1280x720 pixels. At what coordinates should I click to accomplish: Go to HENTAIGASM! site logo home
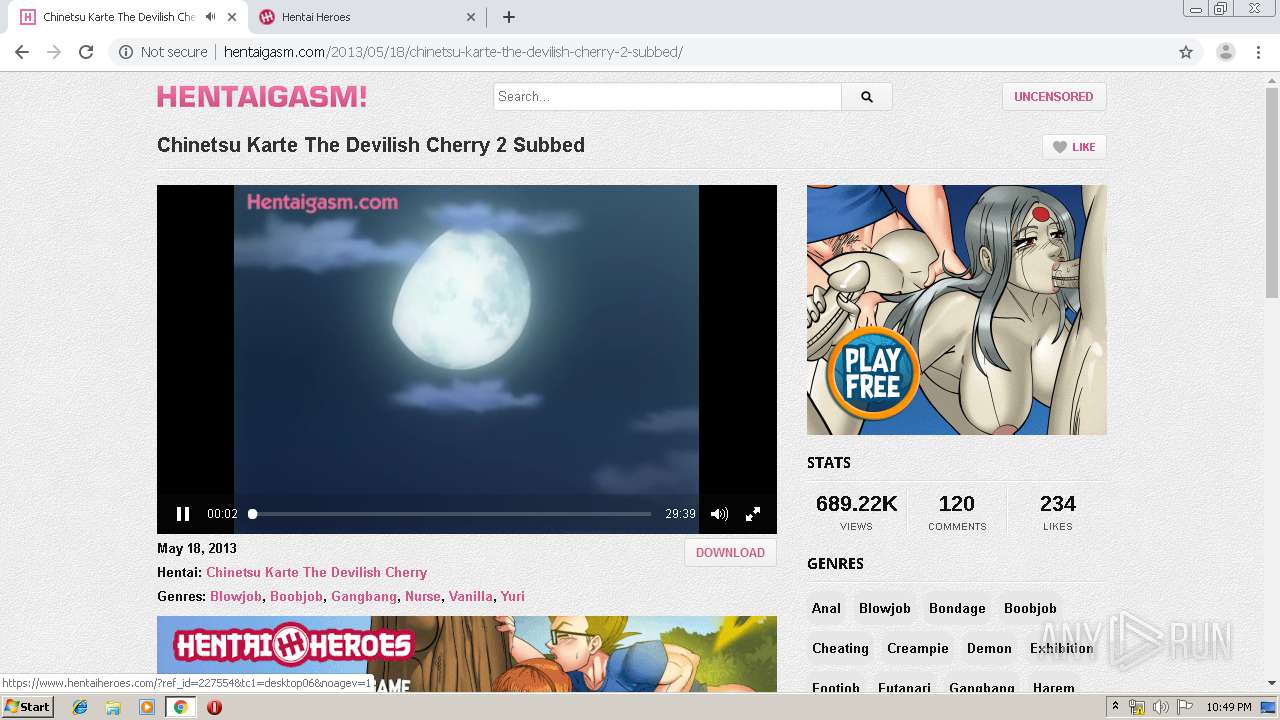(x=262, y=96)
